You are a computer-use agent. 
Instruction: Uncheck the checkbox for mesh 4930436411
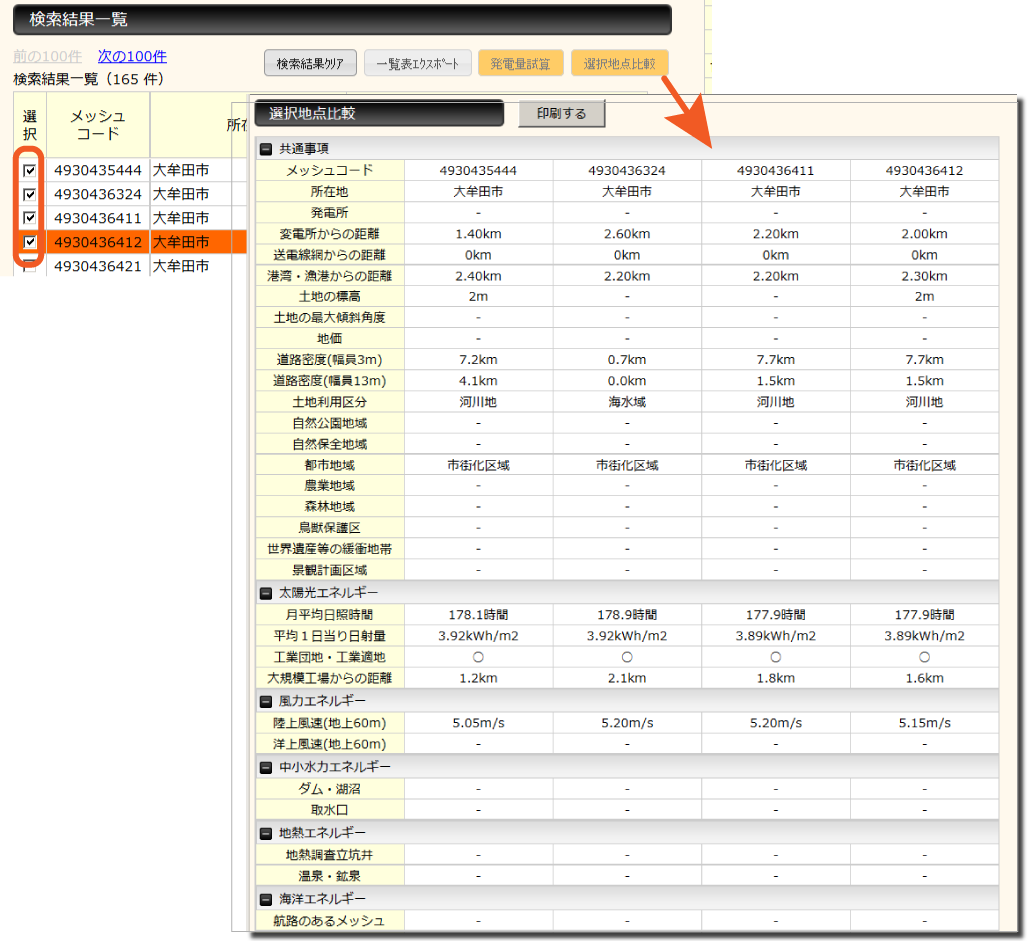coord(30,218)
